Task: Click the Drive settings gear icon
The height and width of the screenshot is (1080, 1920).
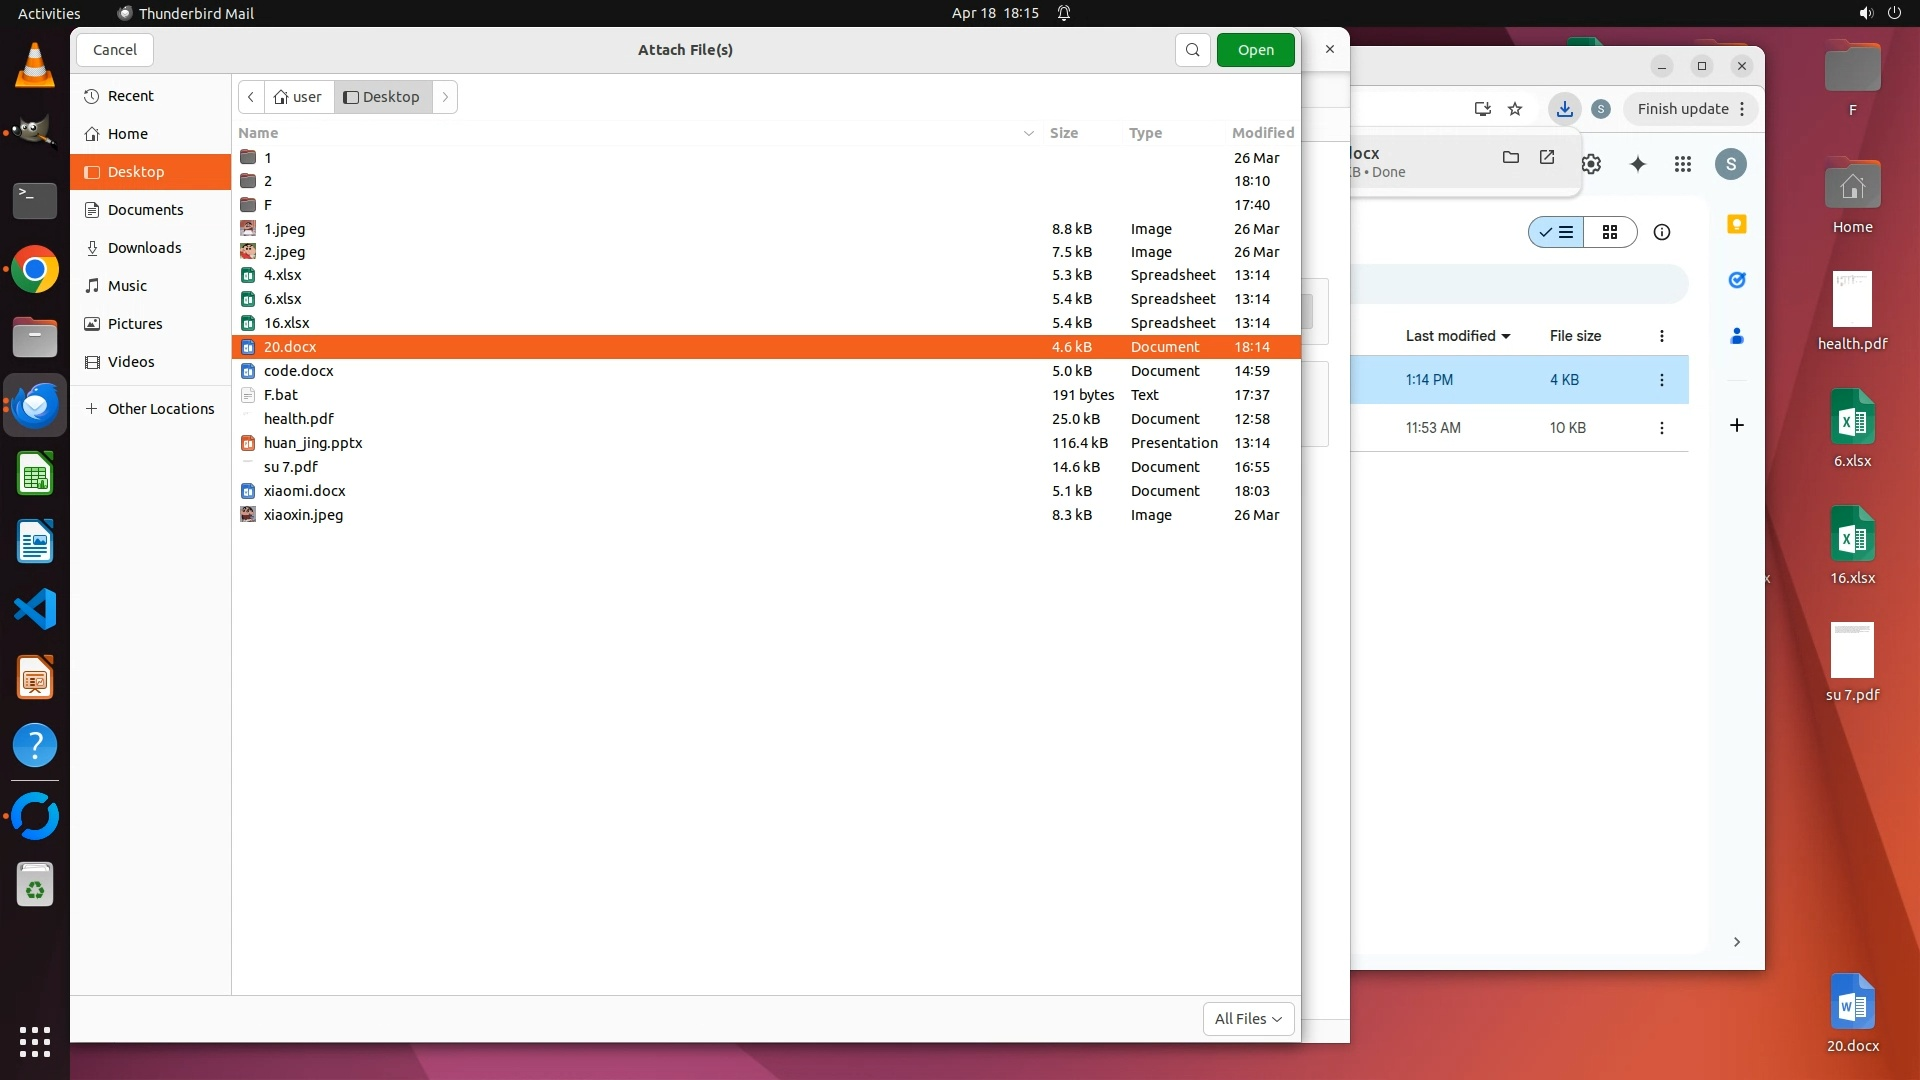Action: (1592, 164)
